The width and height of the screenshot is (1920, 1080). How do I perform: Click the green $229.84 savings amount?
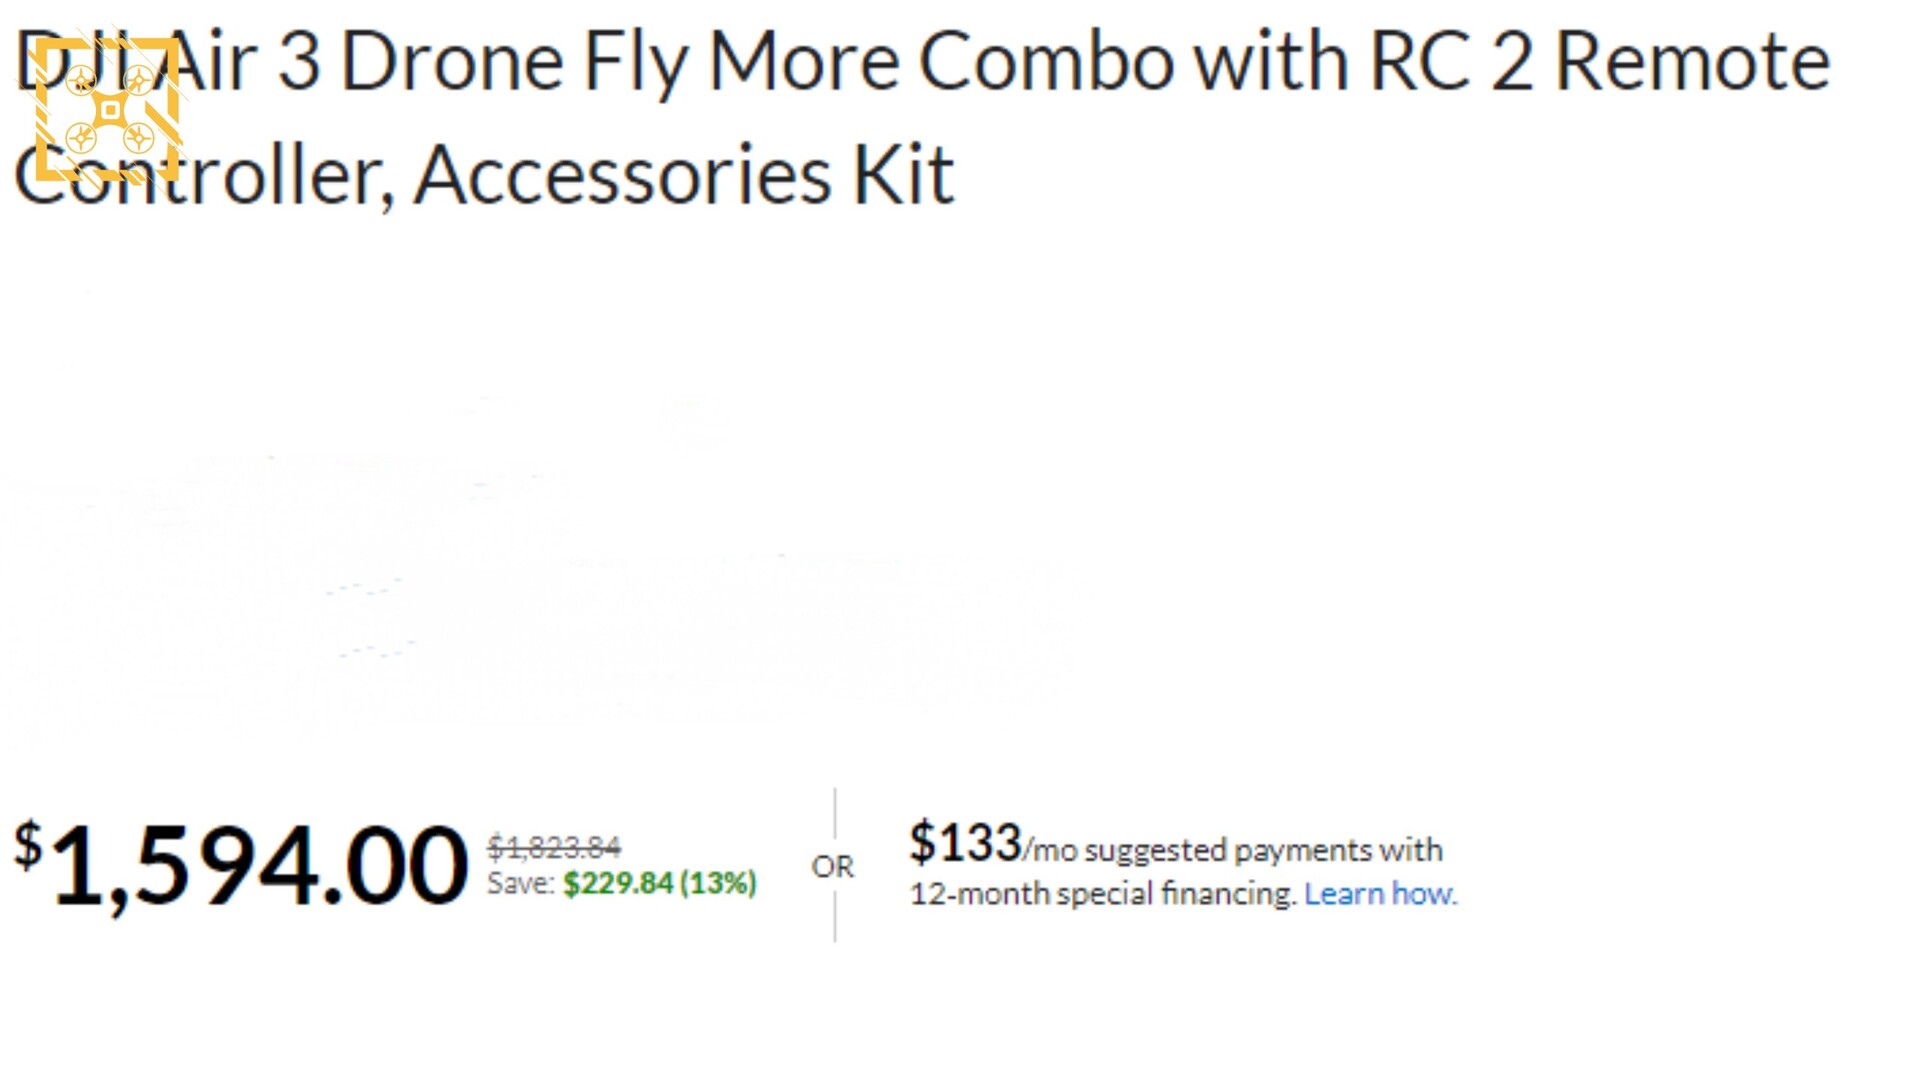click(617, 883)
